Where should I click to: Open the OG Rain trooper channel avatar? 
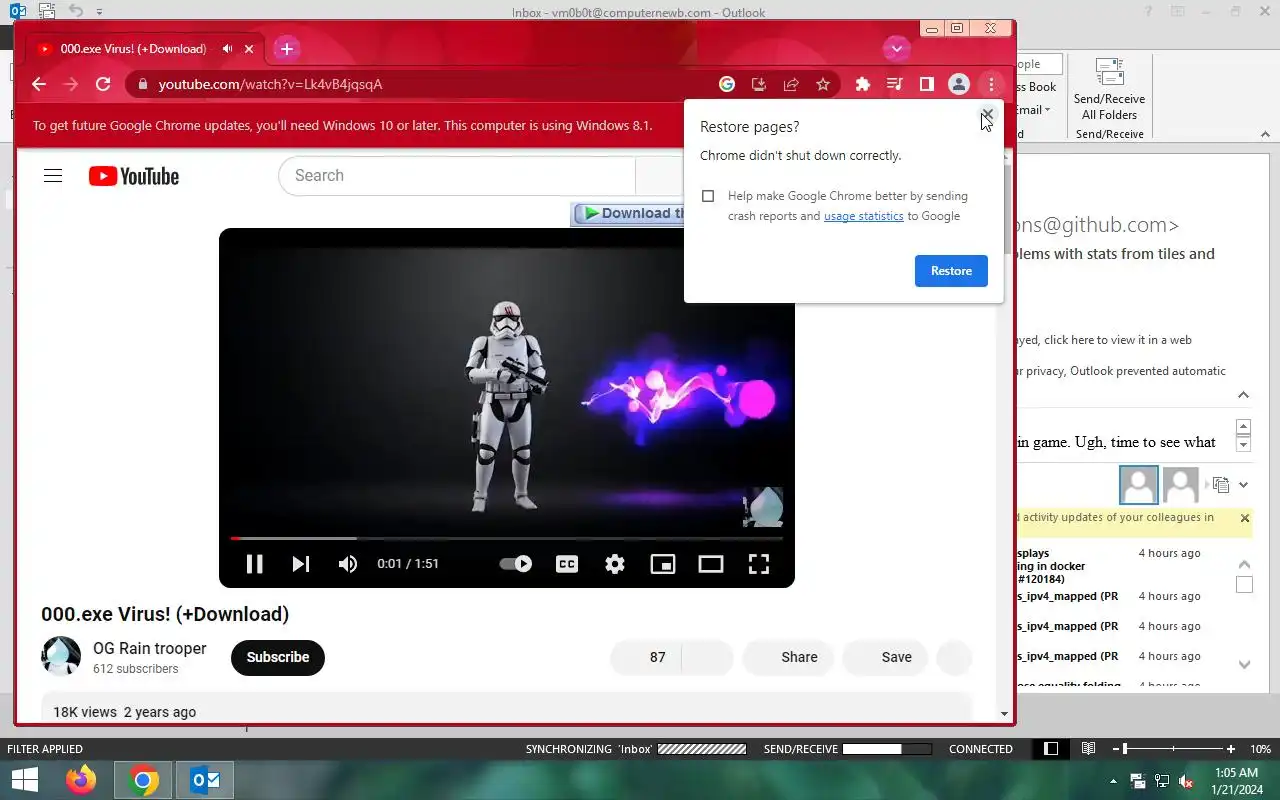61,656
